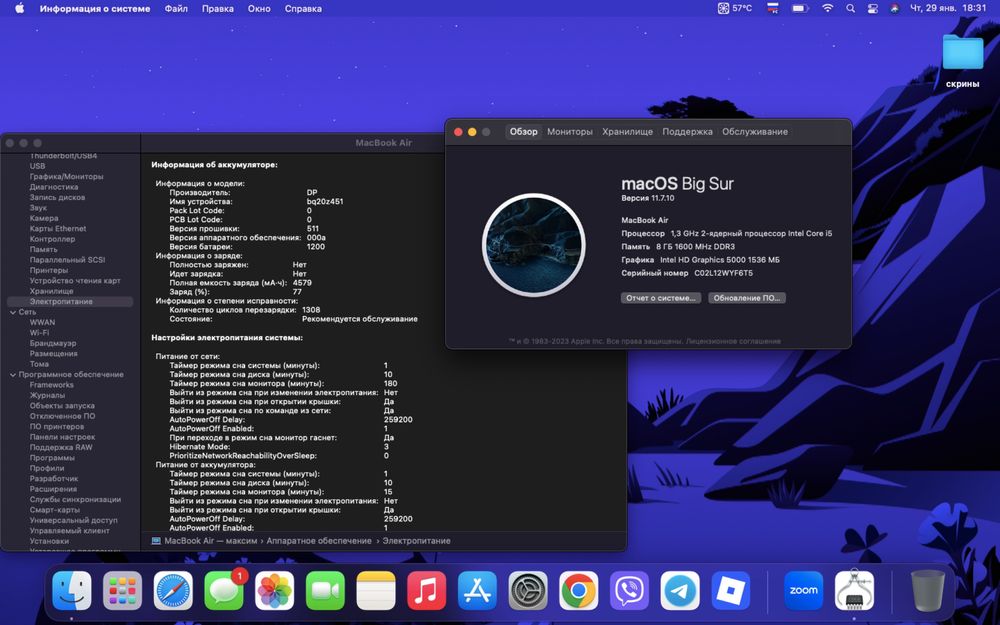Viewport: 1000px width, 625px height.
Task: Select Программы in the sidebar
Action: tap(52, 458)
